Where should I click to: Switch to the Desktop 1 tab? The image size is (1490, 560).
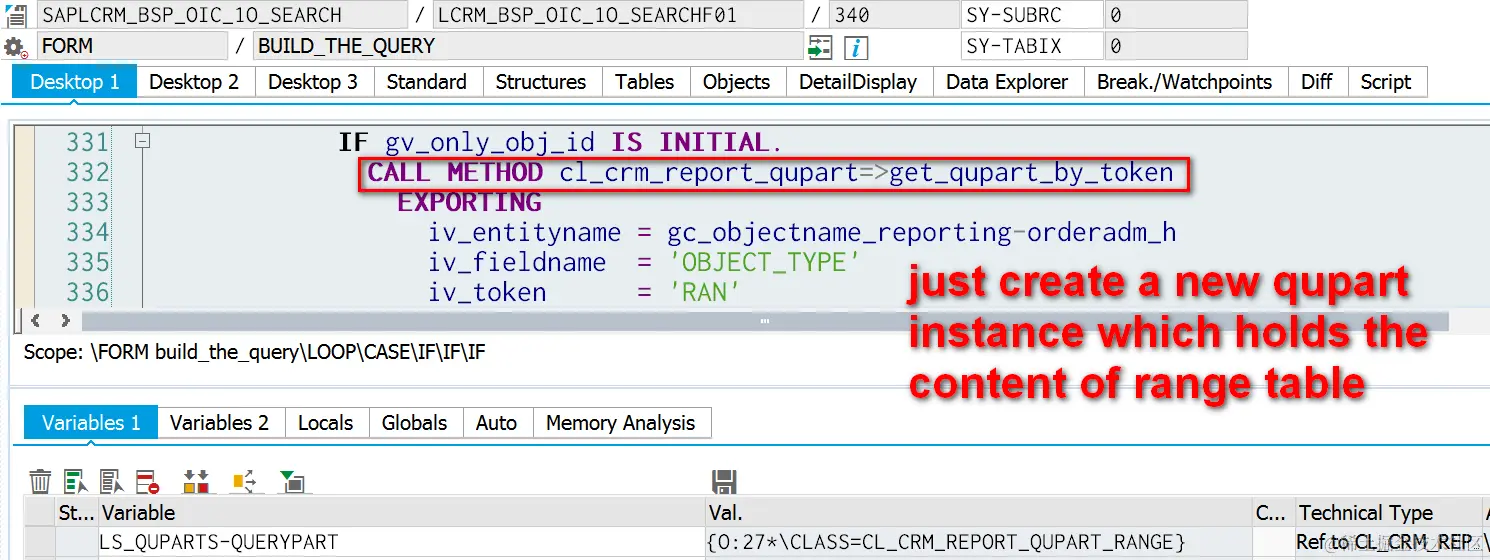[x=75, y=82]
